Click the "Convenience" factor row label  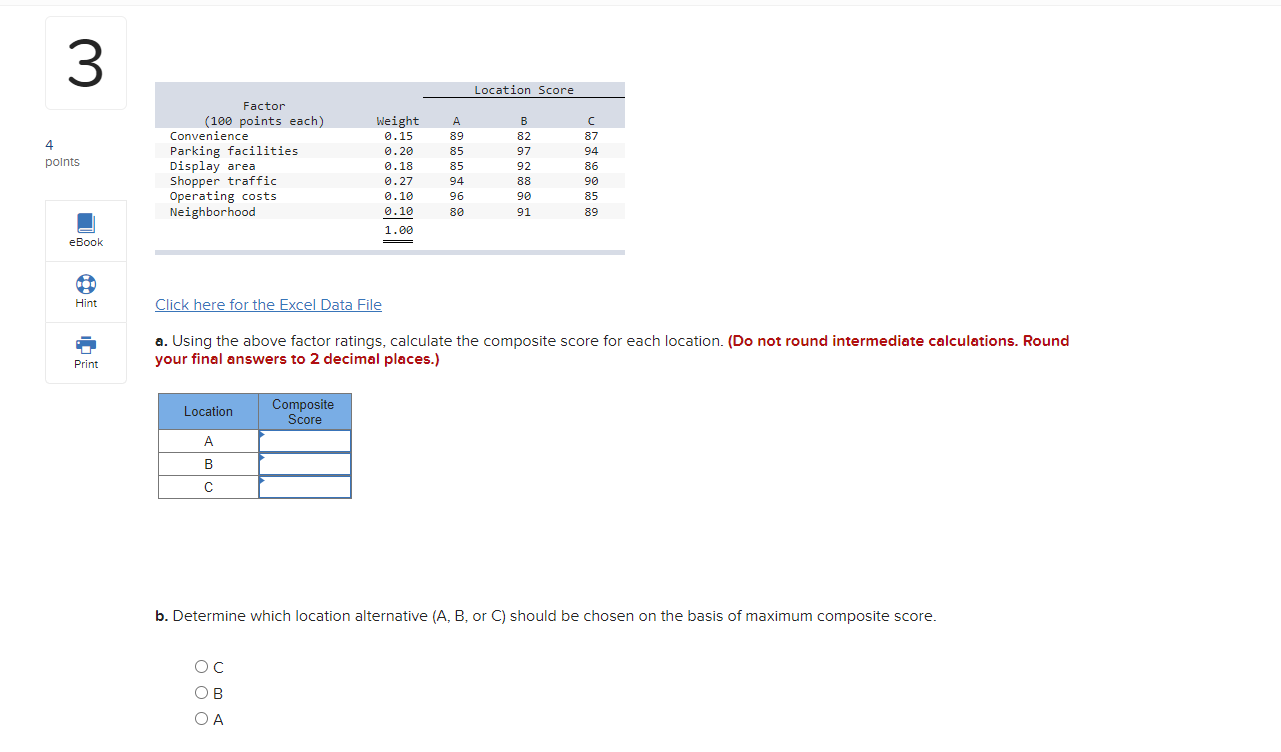click(209, 136)
